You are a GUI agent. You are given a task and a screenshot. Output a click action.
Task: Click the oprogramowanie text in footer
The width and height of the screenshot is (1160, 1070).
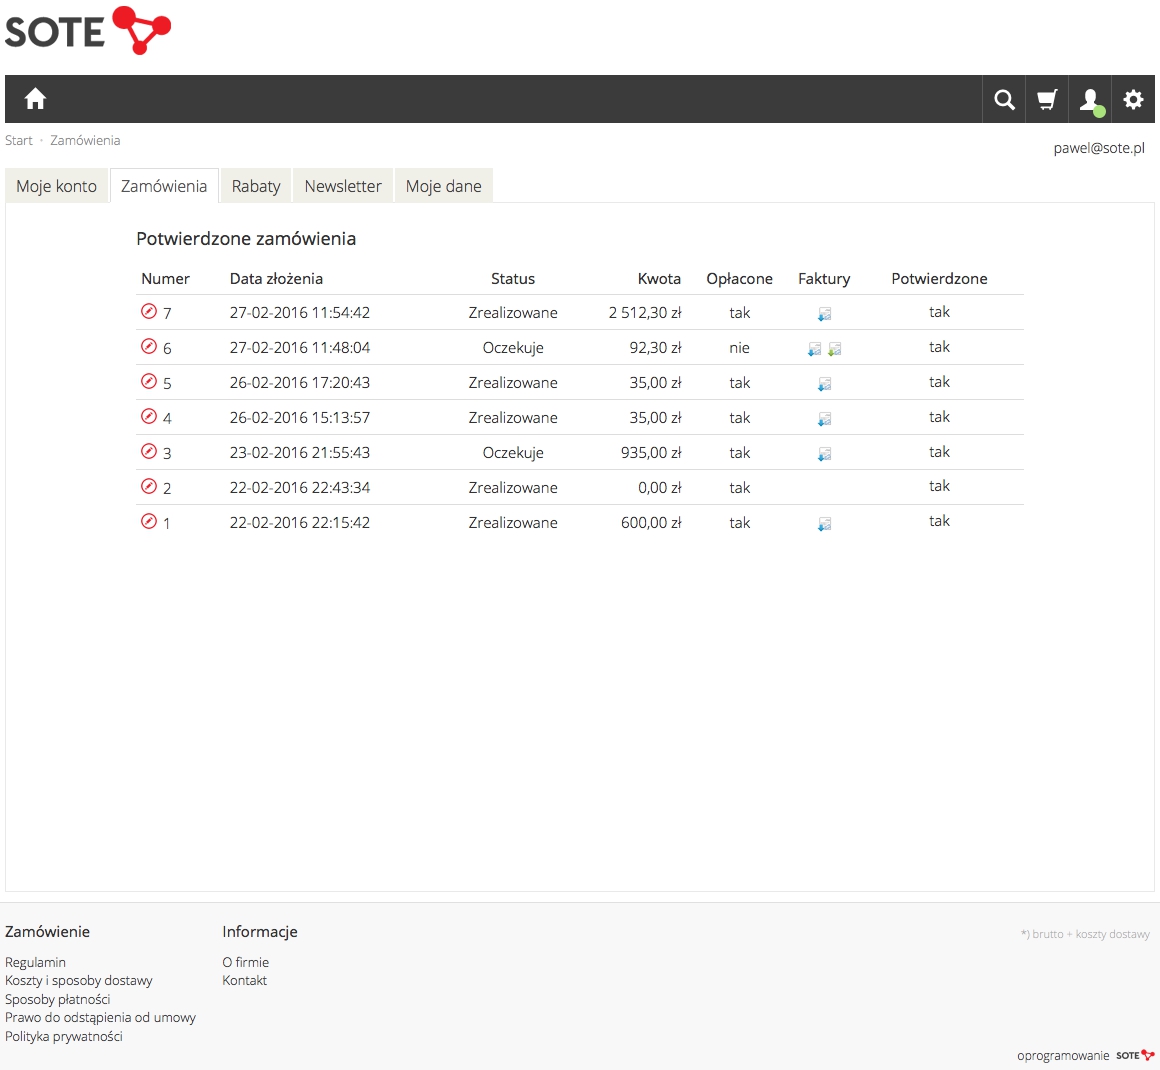(x=1063, y=1056)
